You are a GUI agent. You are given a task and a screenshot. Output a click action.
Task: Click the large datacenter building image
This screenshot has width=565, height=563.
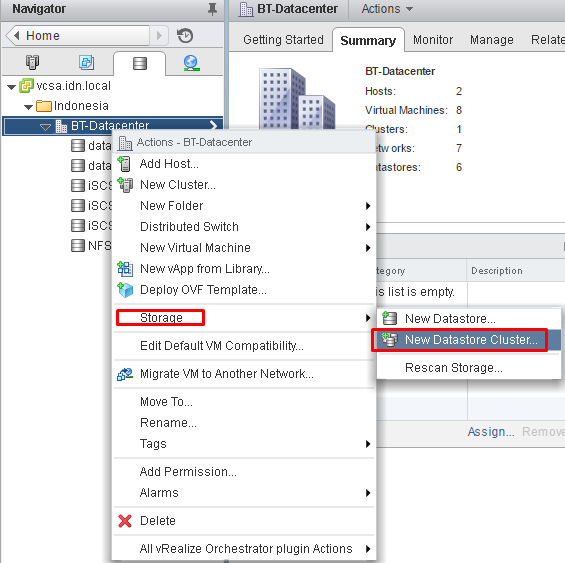pos(297,99)
